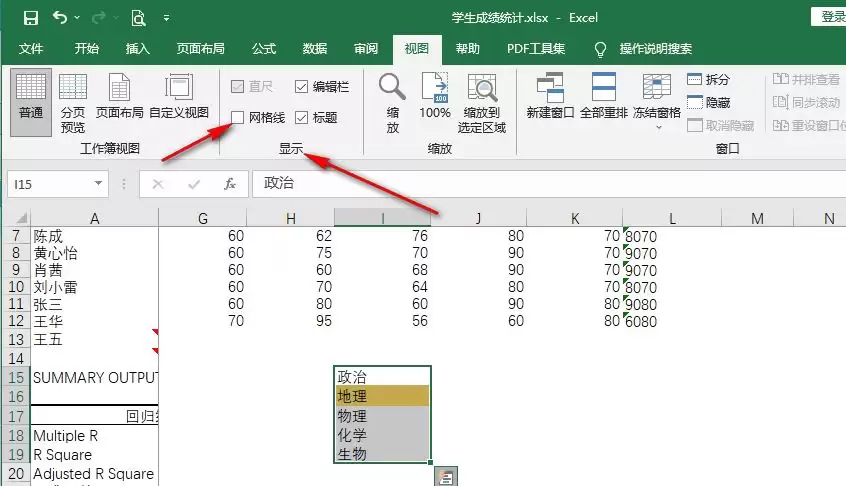This screenshot has height=486, width=846.
Task: Open Print Preview from quick access toolbar
Action: (138, 18)
